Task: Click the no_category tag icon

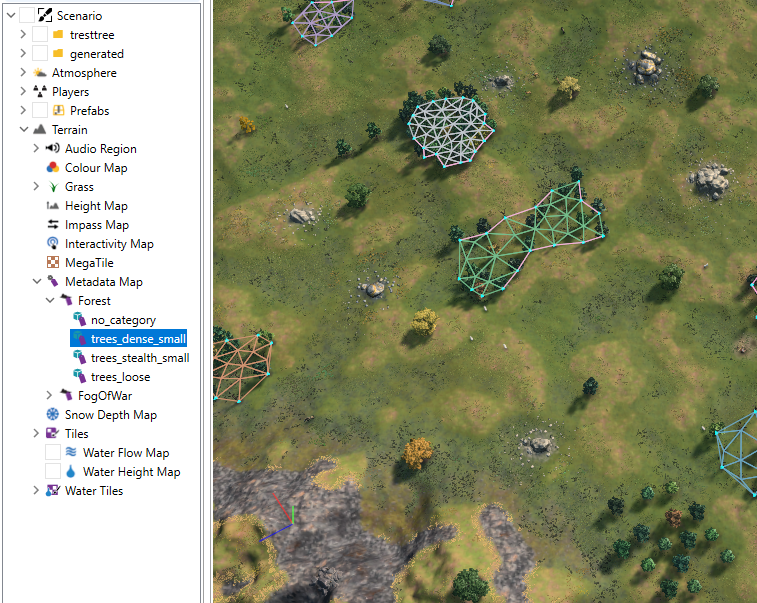Action: click(79, 319)
